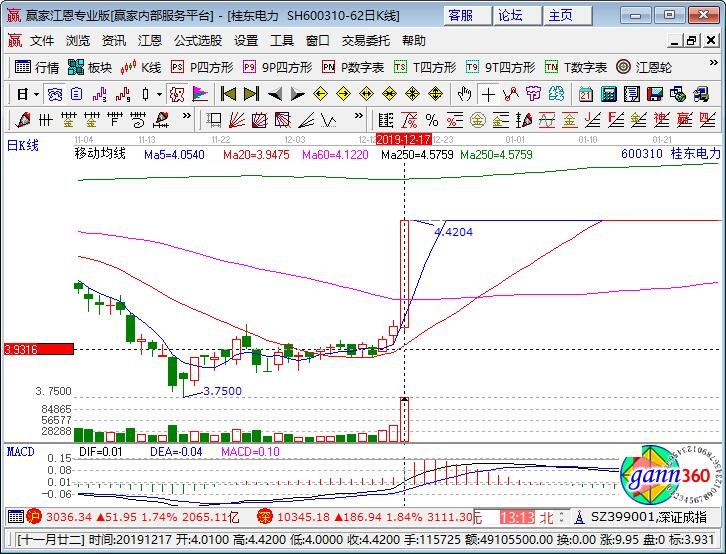Open the 江恩 menu
Image resolution: width=726 pixels, height=554 pixels.
point(150,41)
